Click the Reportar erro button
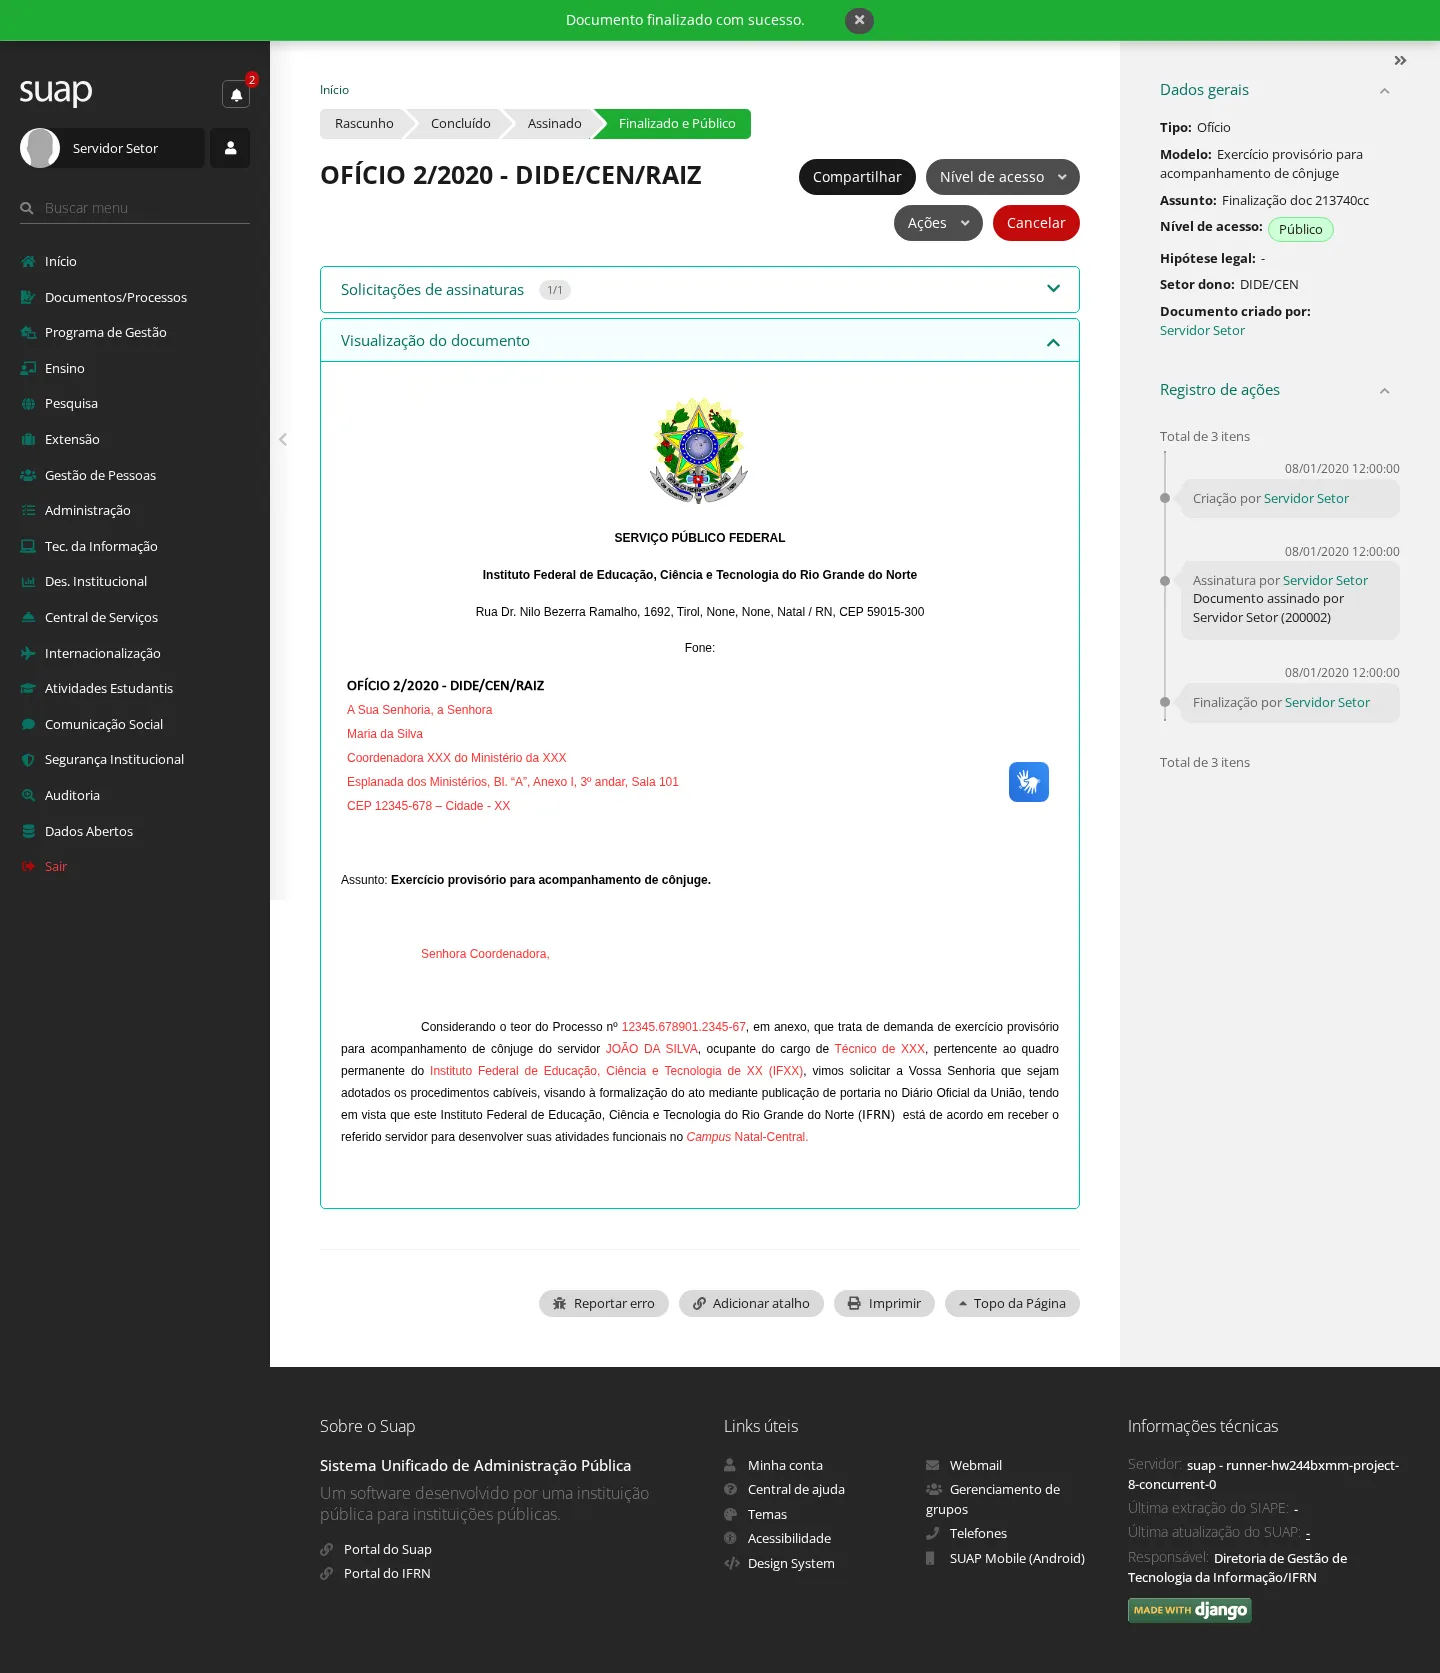Image resolution: width=1440 pixels, height=1673 pixels. tap(604, 1304)
